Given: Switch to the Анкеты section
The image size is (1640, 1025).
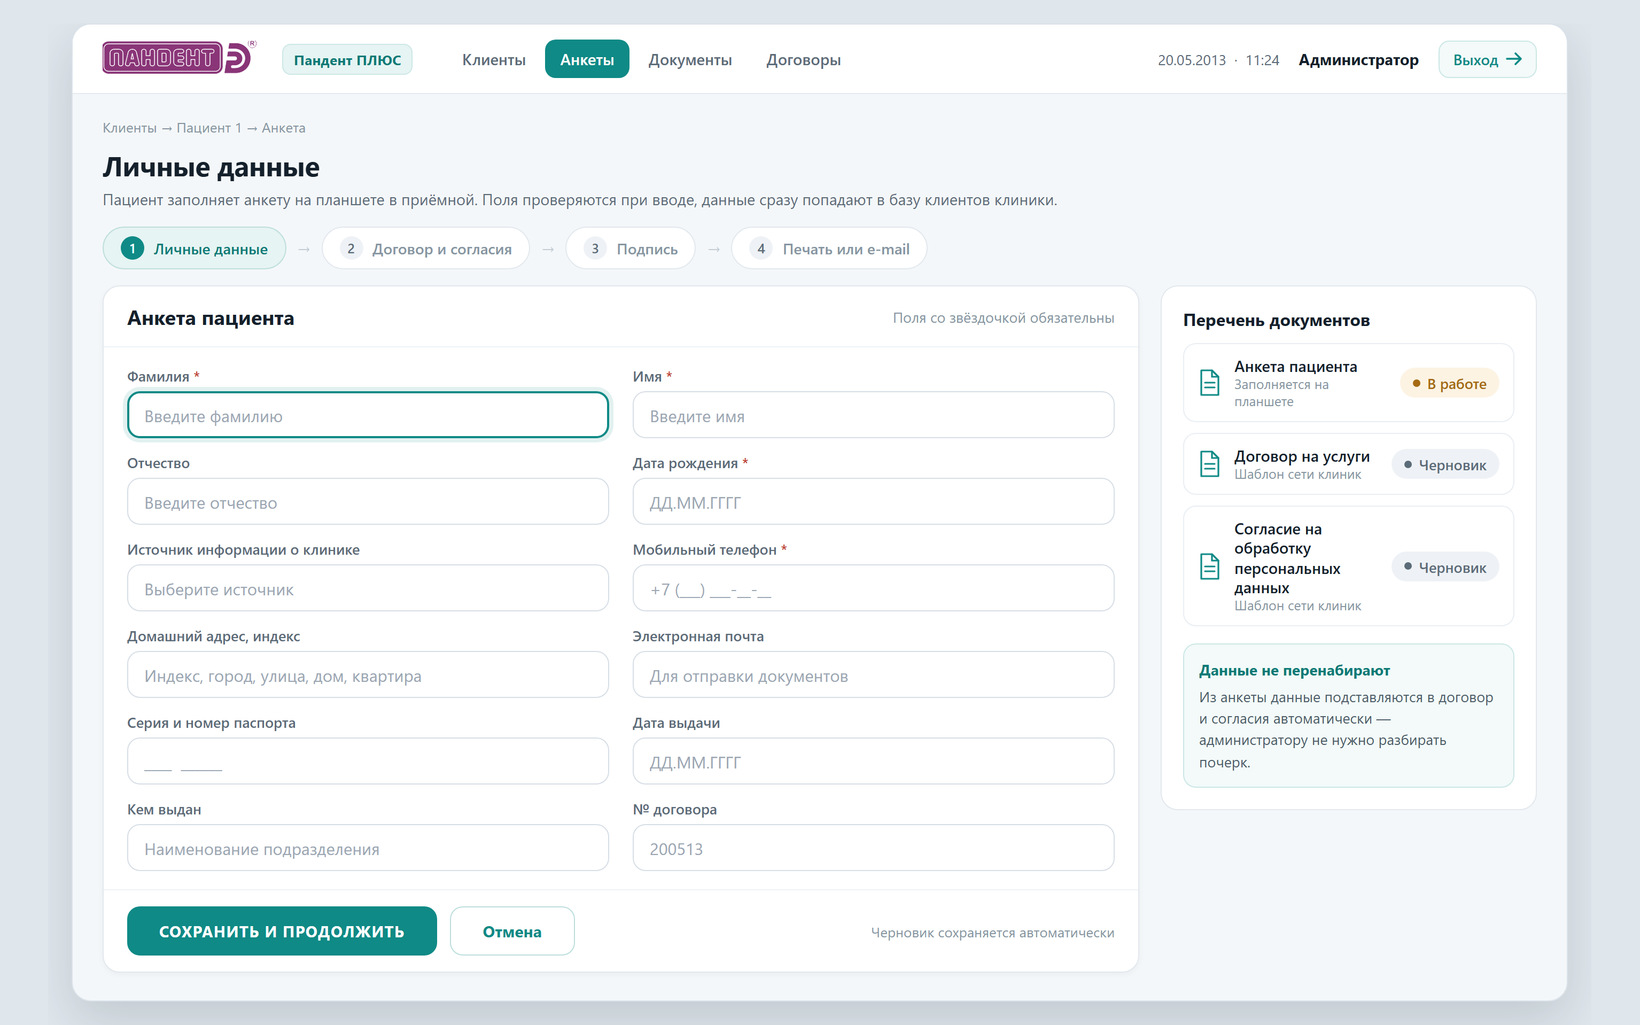Looking at the screenshot, I should 587,59.
